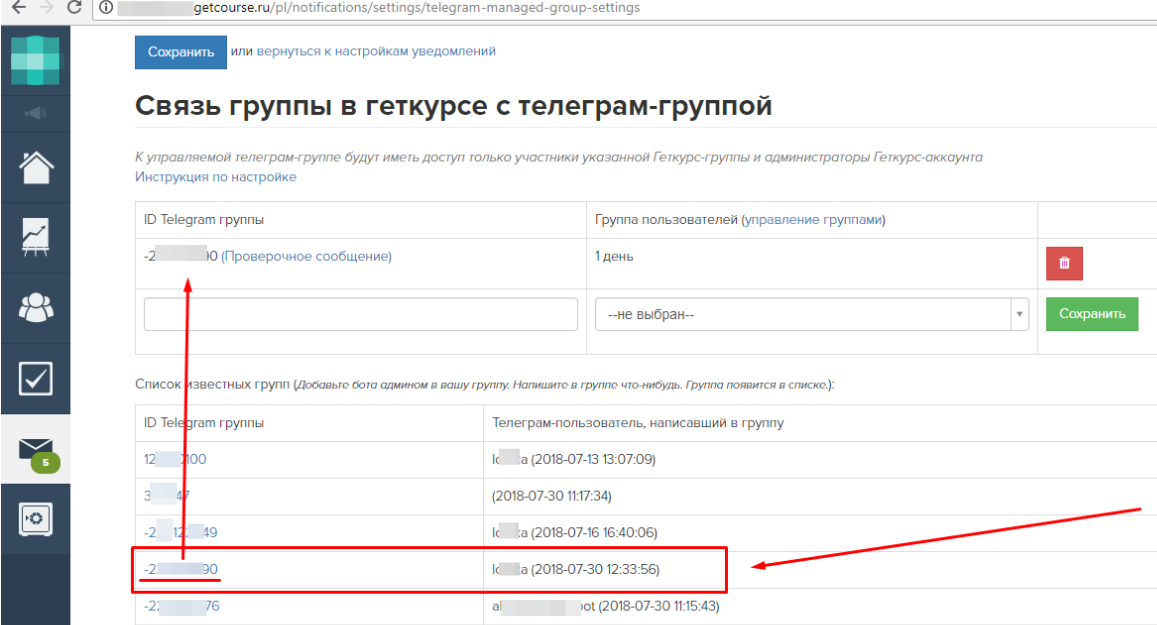Select known group ID ending in 90
The width and height of the screenshot is (1157, 625).
pos(181,569)
